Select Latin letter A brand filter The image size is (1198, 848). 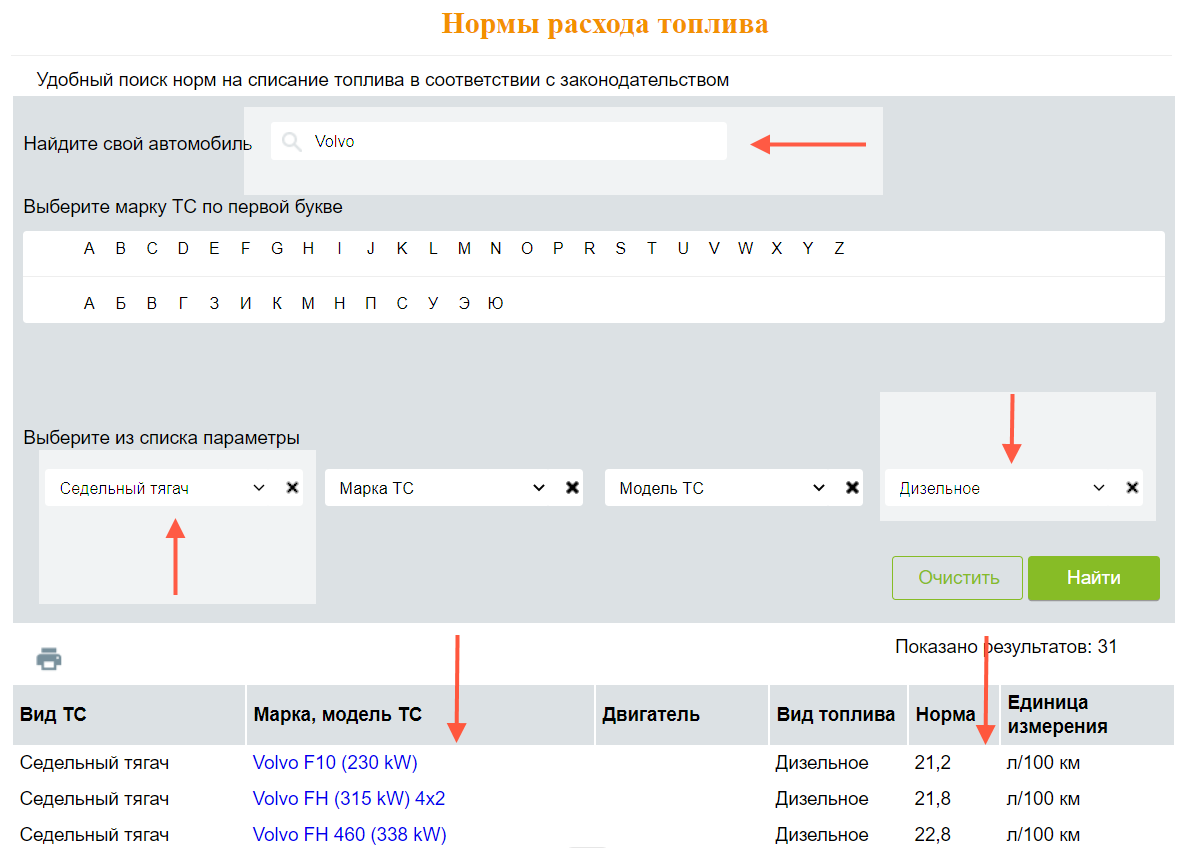coord(89,248)
